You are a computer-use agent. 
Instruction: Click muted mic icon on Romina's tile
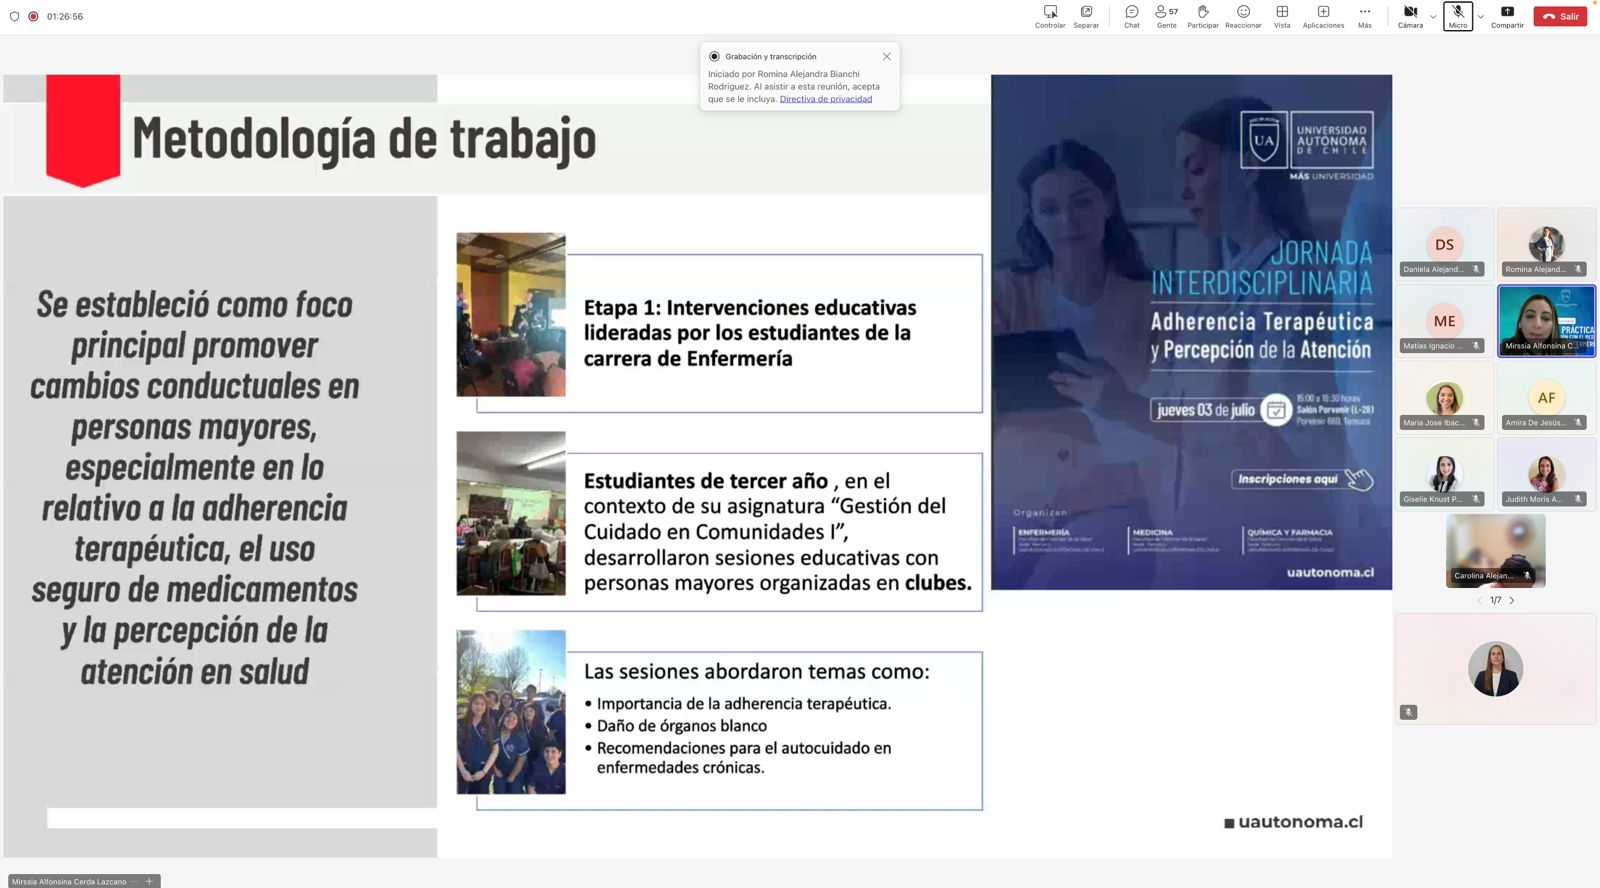tap(1578, 269)
